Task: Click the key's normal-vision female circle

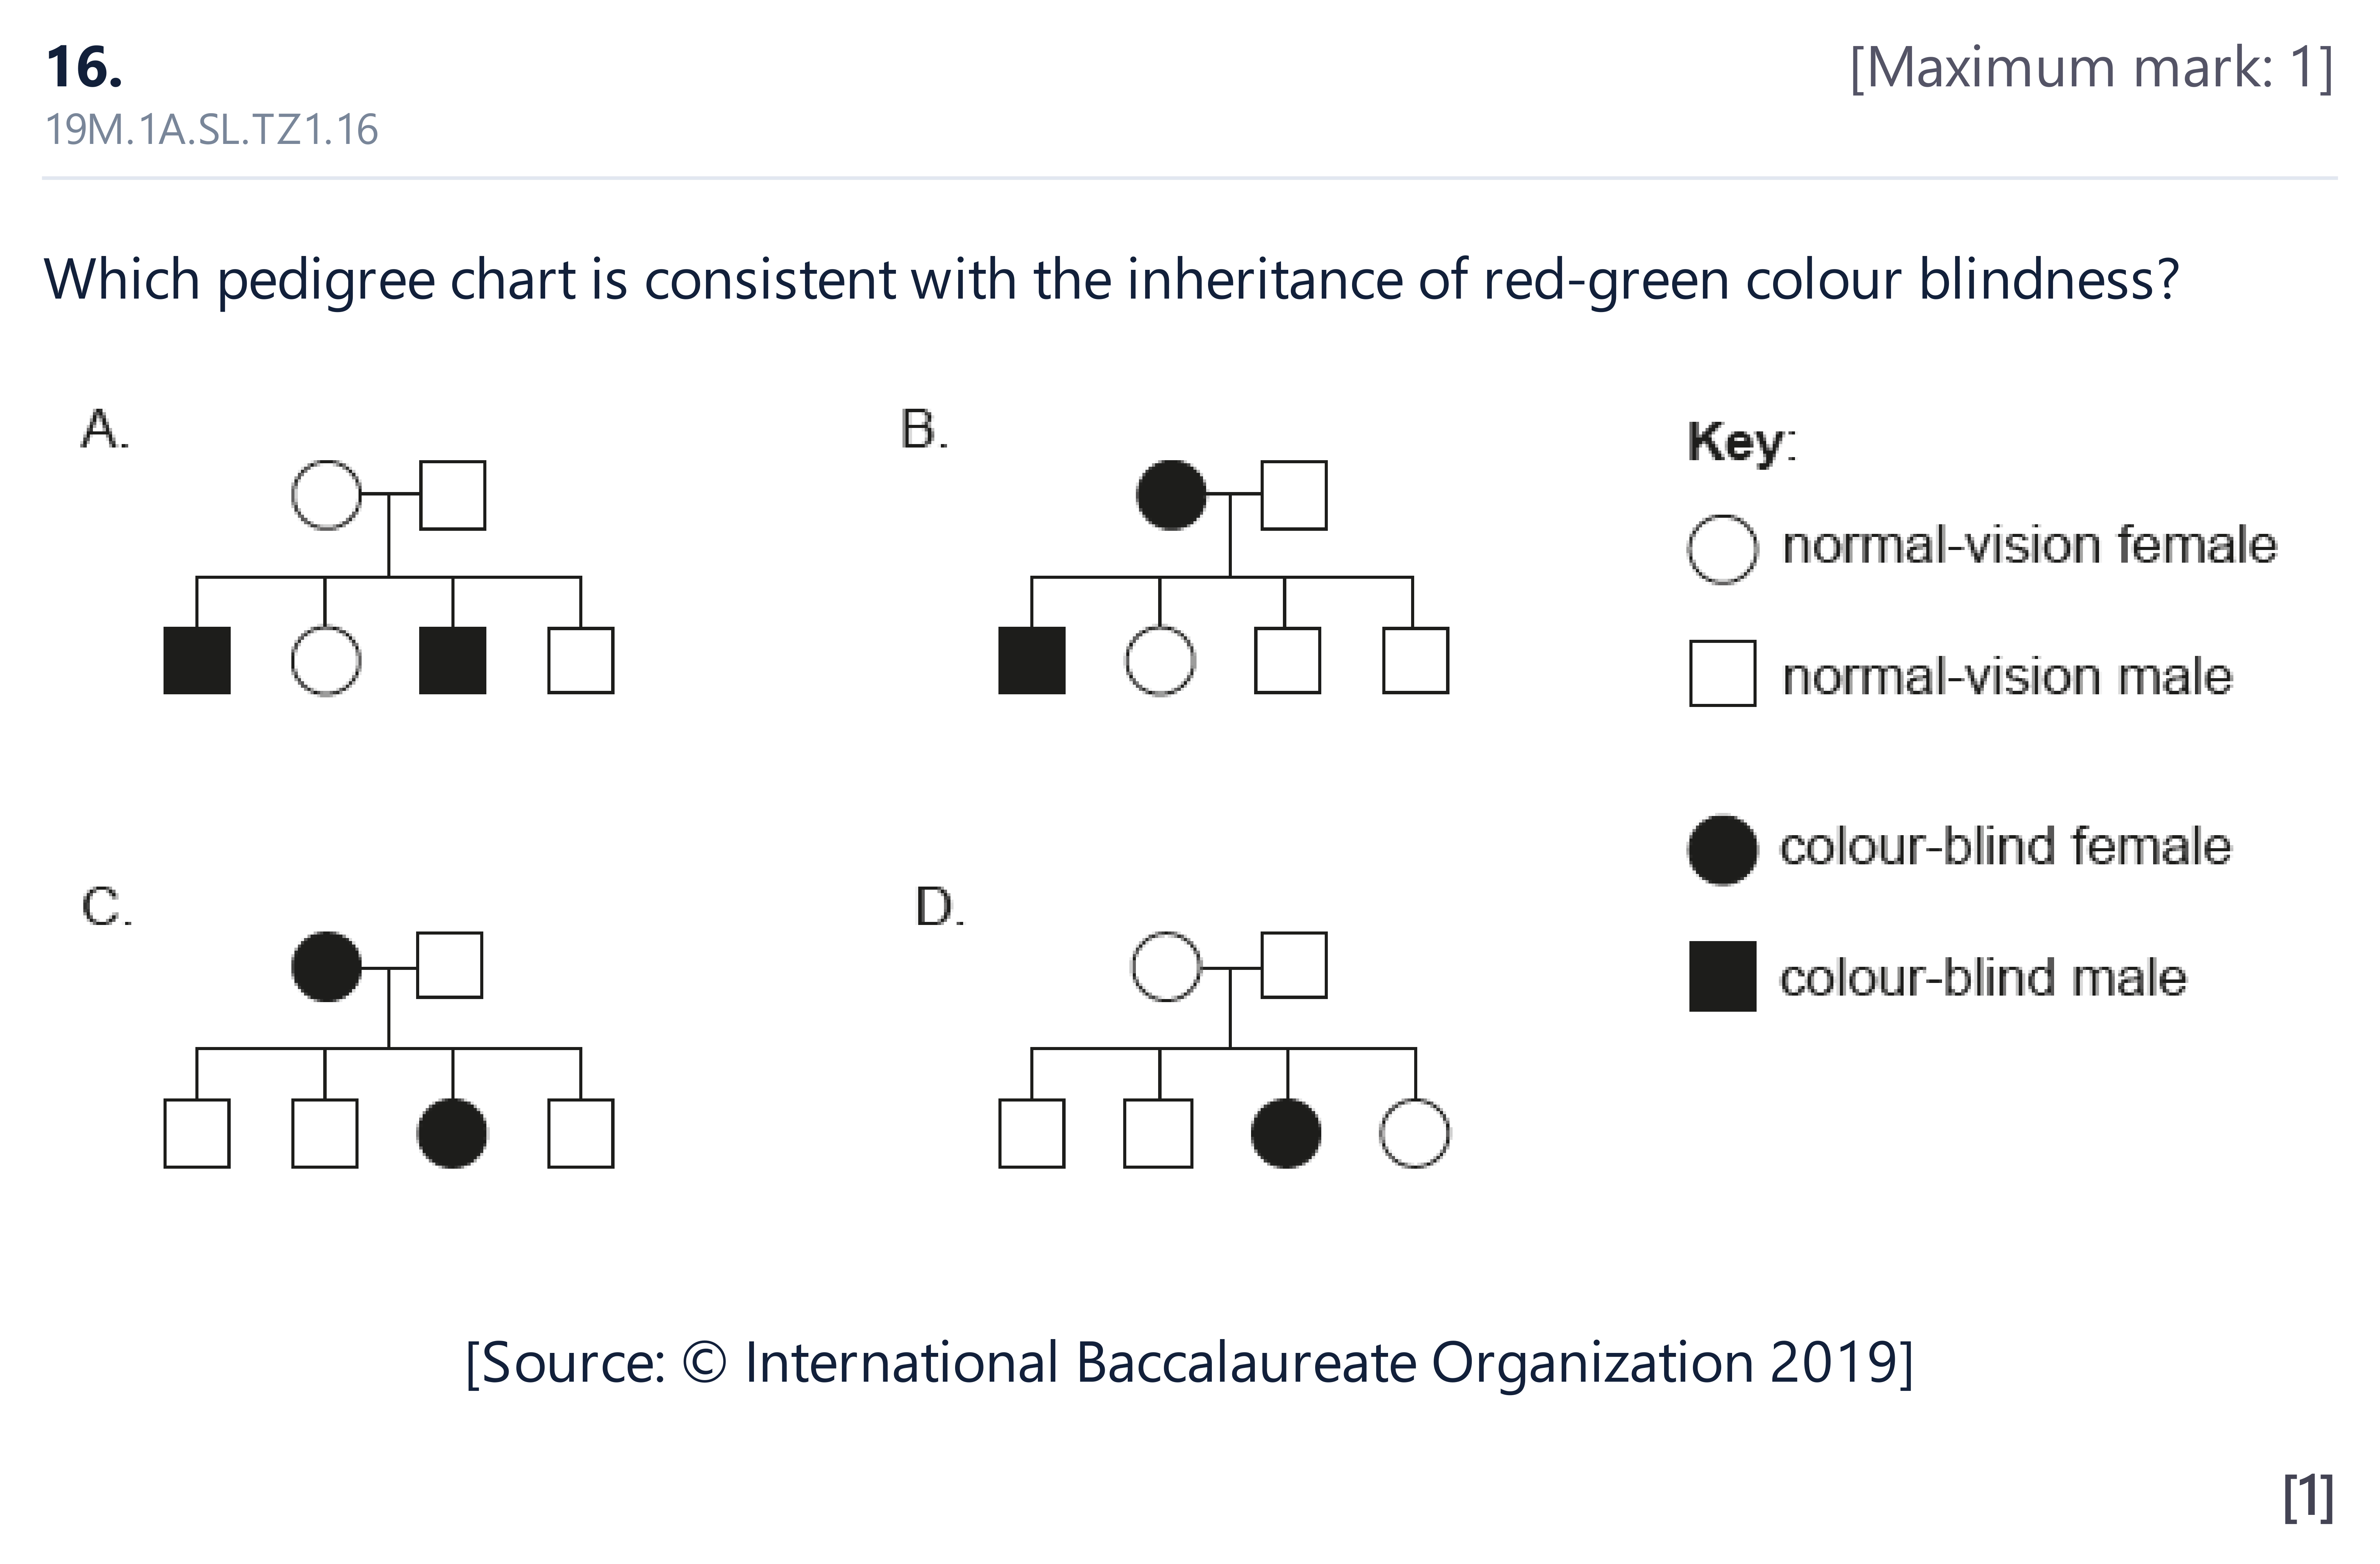Action: [1722, 549]
